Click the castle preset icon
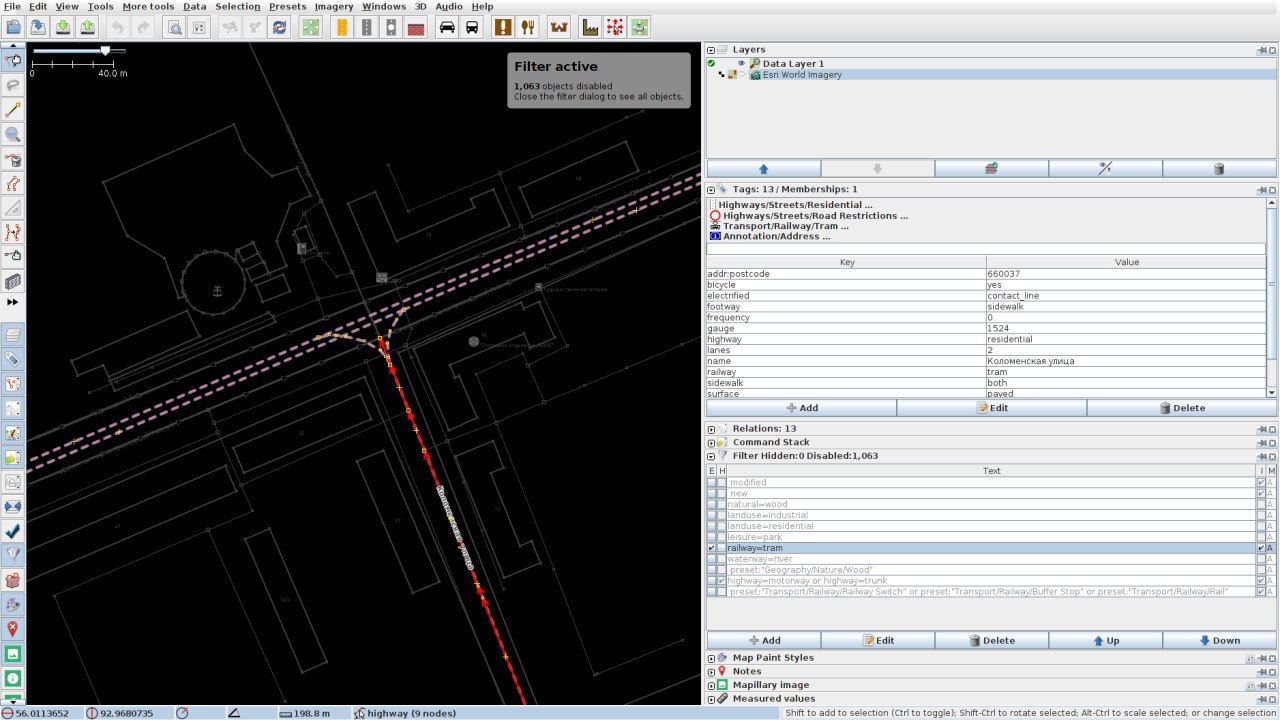The height and width of the screenshot is (720, 1280). point(559,27)
